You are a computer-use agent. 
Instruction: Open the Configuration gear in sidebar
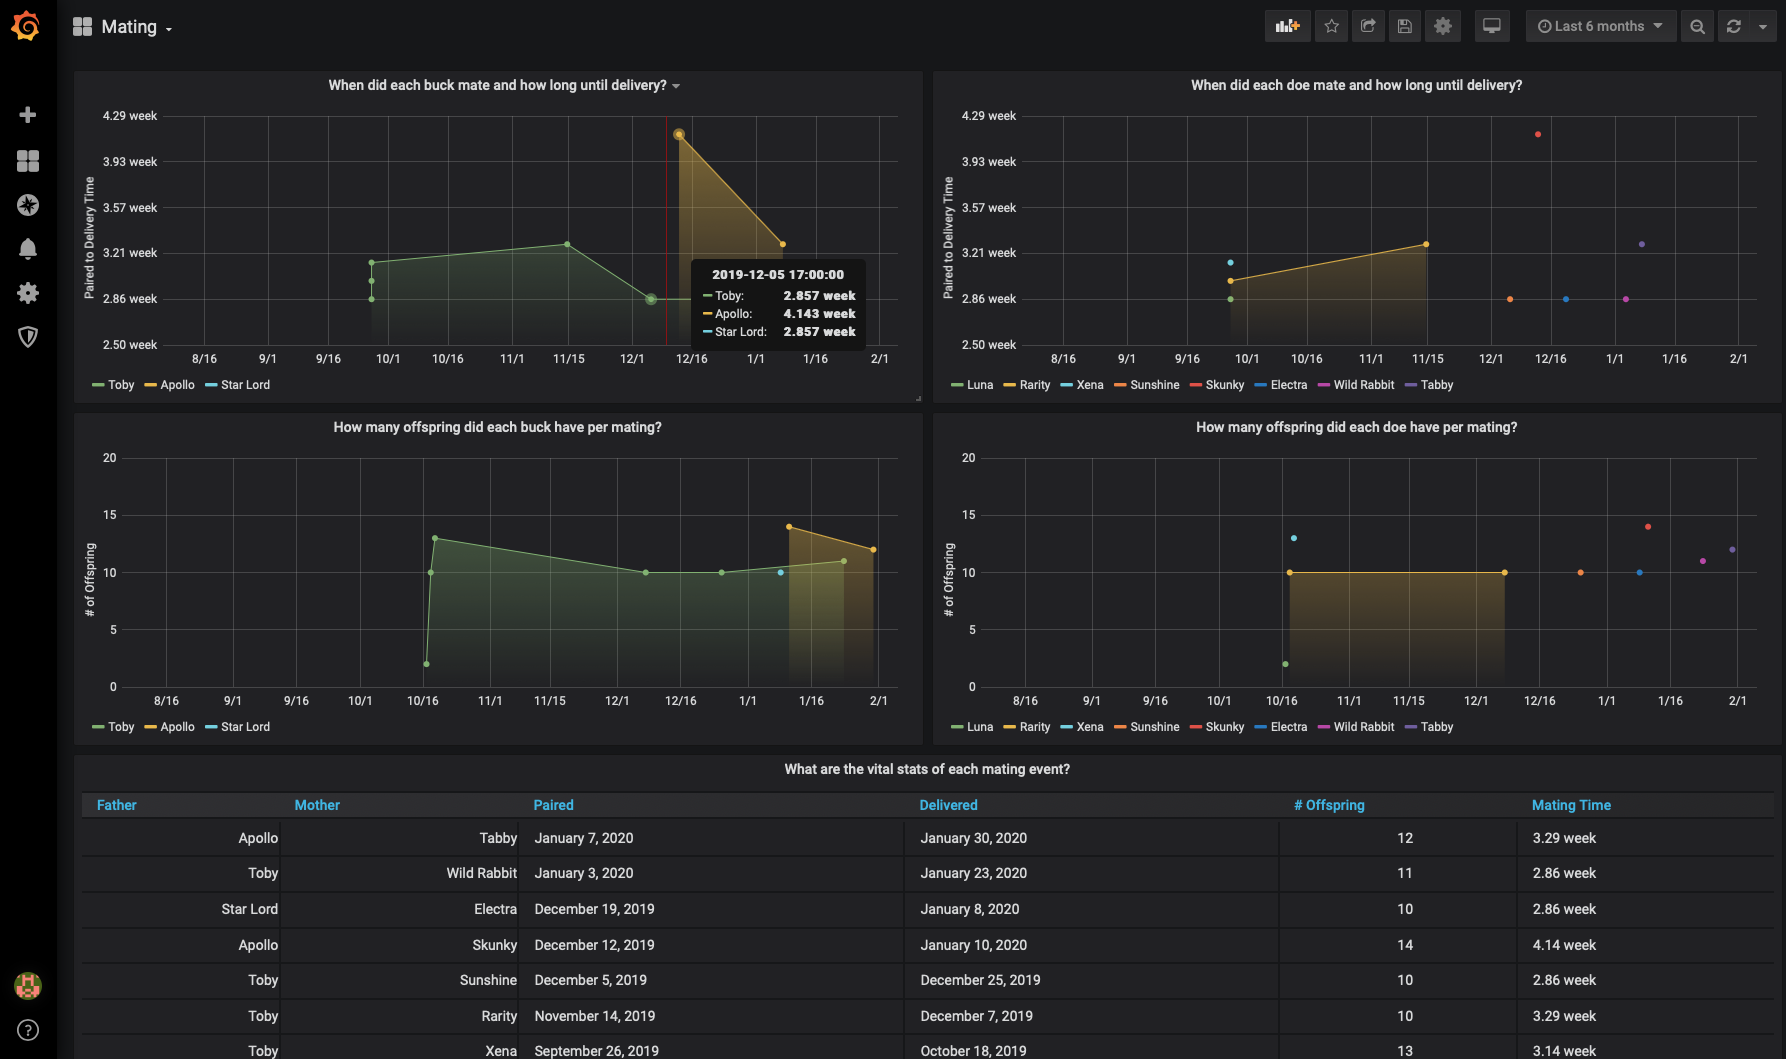[x=28, y=293]
